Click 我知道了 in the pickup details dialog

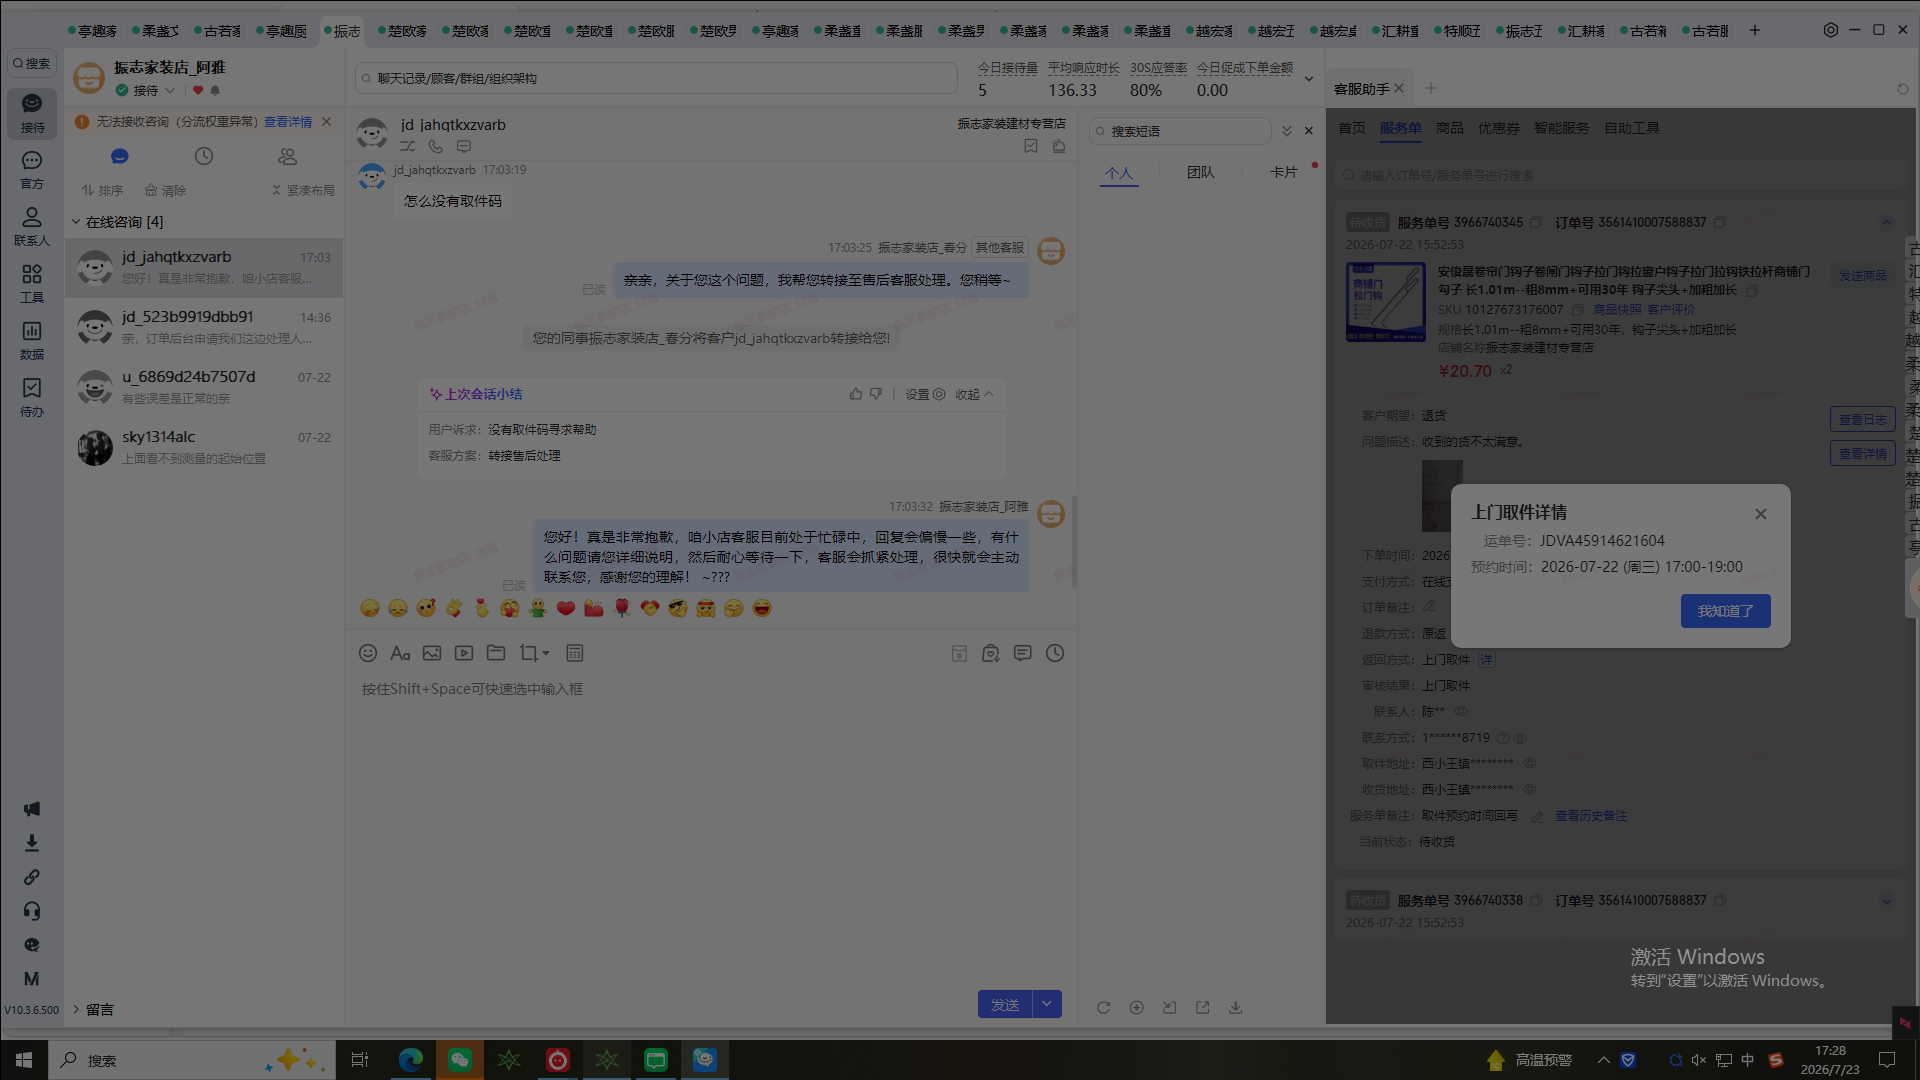click(x=1725, y=611)
